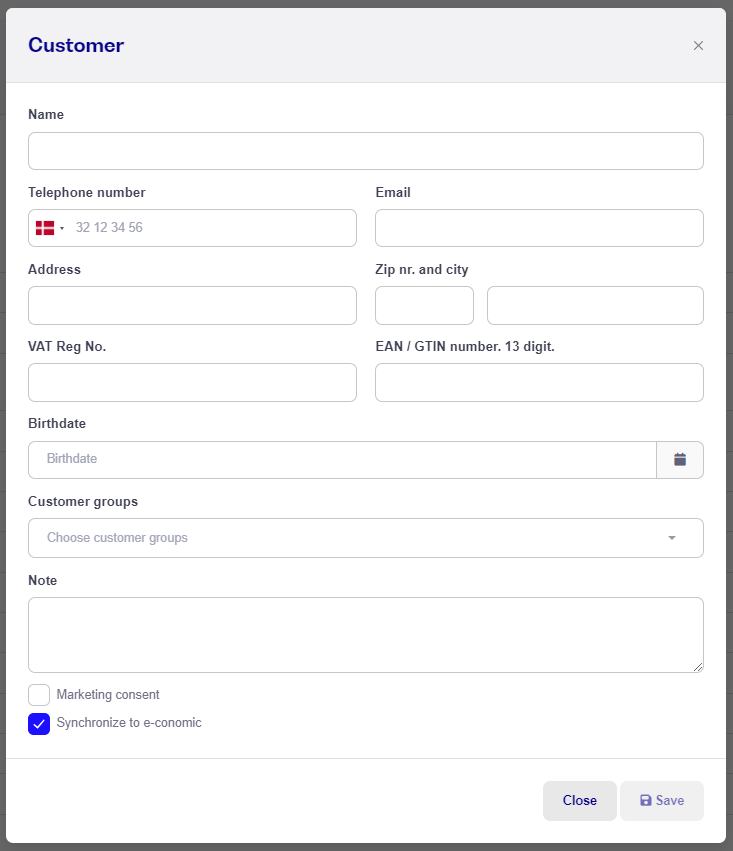
Task: Enable the Marketing consent checkbox
Action: [x=39, y=695]
